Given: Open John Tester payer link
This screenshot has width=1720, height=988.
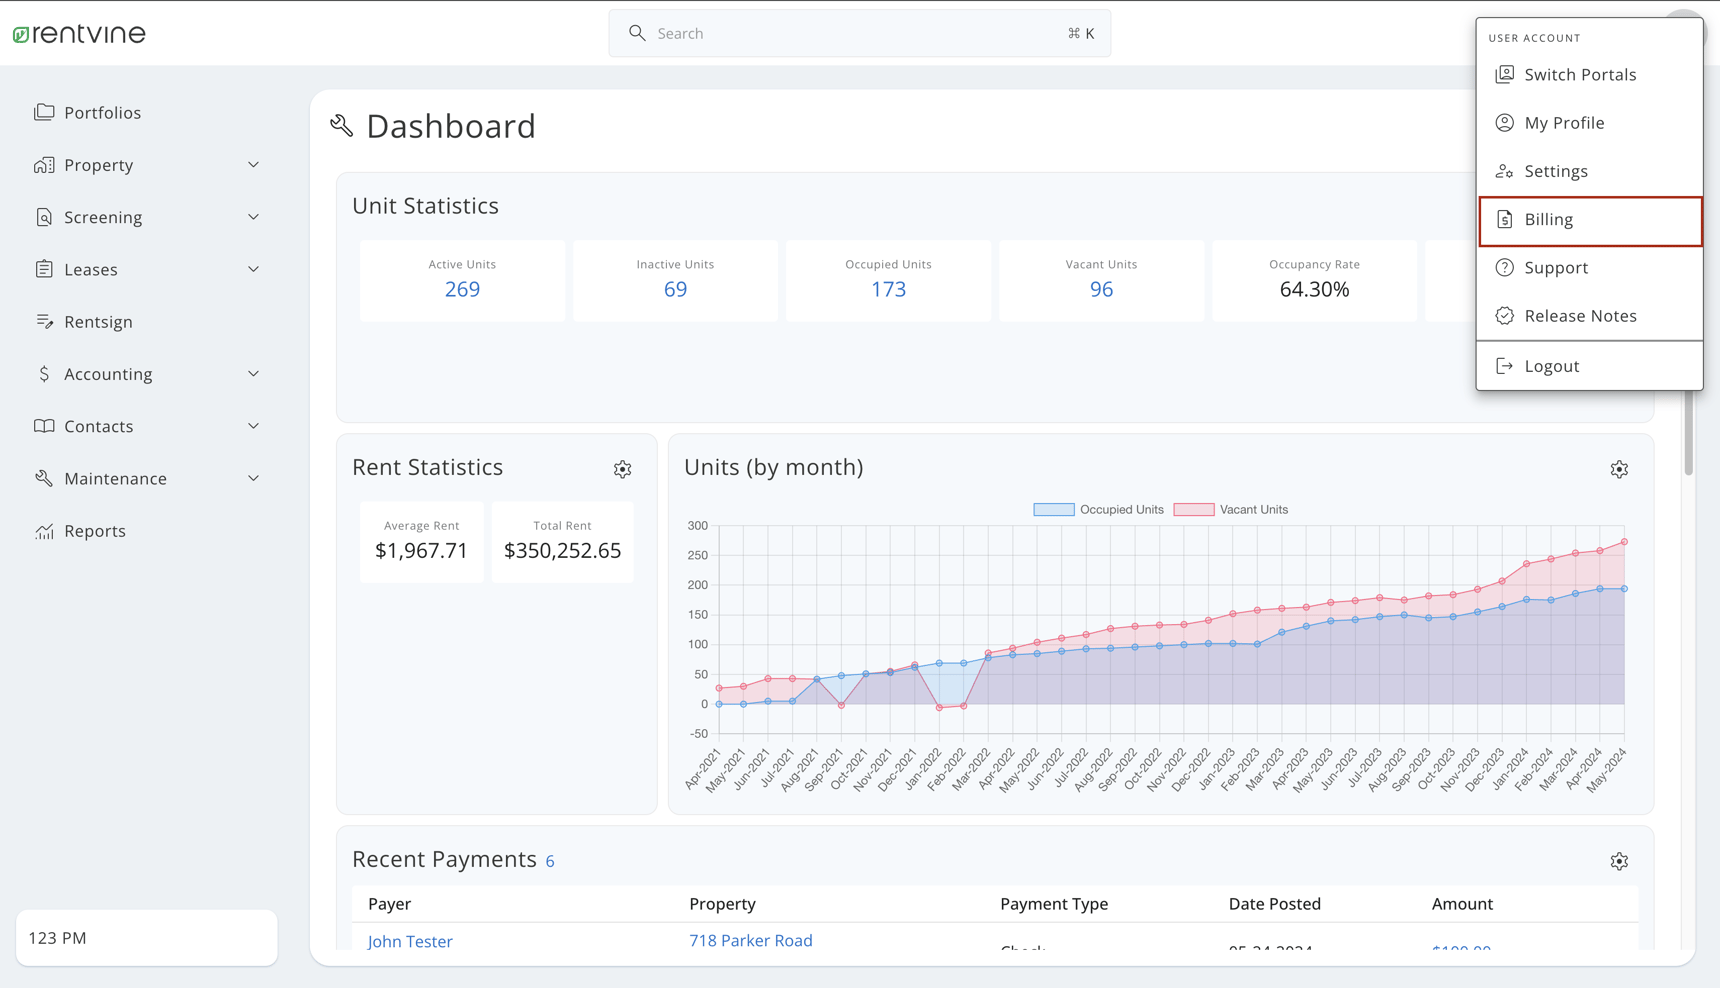Looking at the screenshot, I should coord(410,941).
